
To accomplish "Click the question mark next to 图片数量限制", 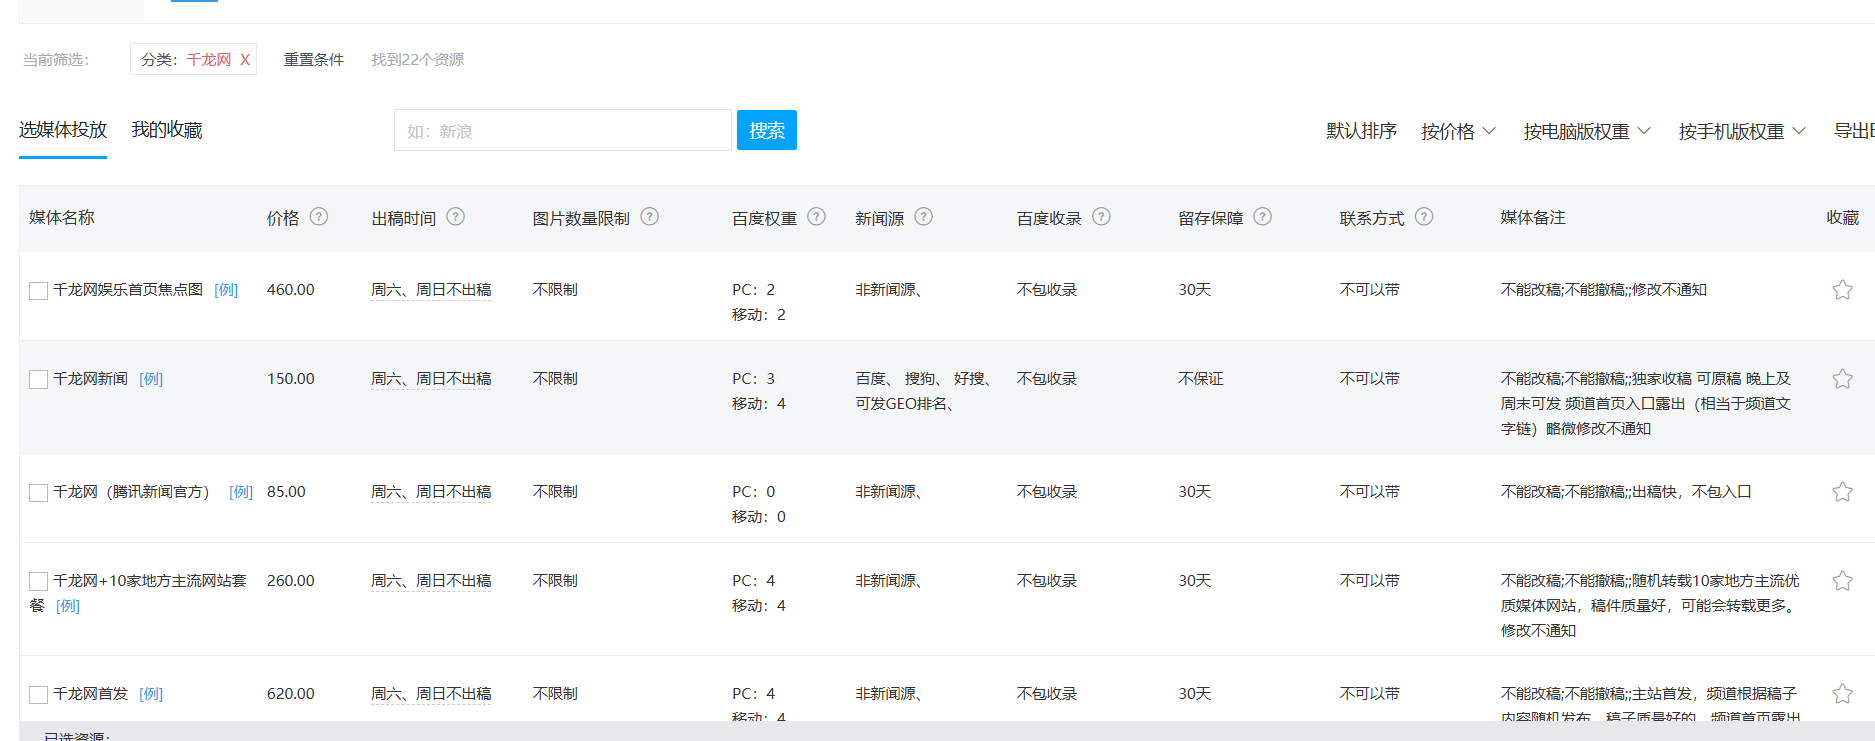I will [650, 217].
